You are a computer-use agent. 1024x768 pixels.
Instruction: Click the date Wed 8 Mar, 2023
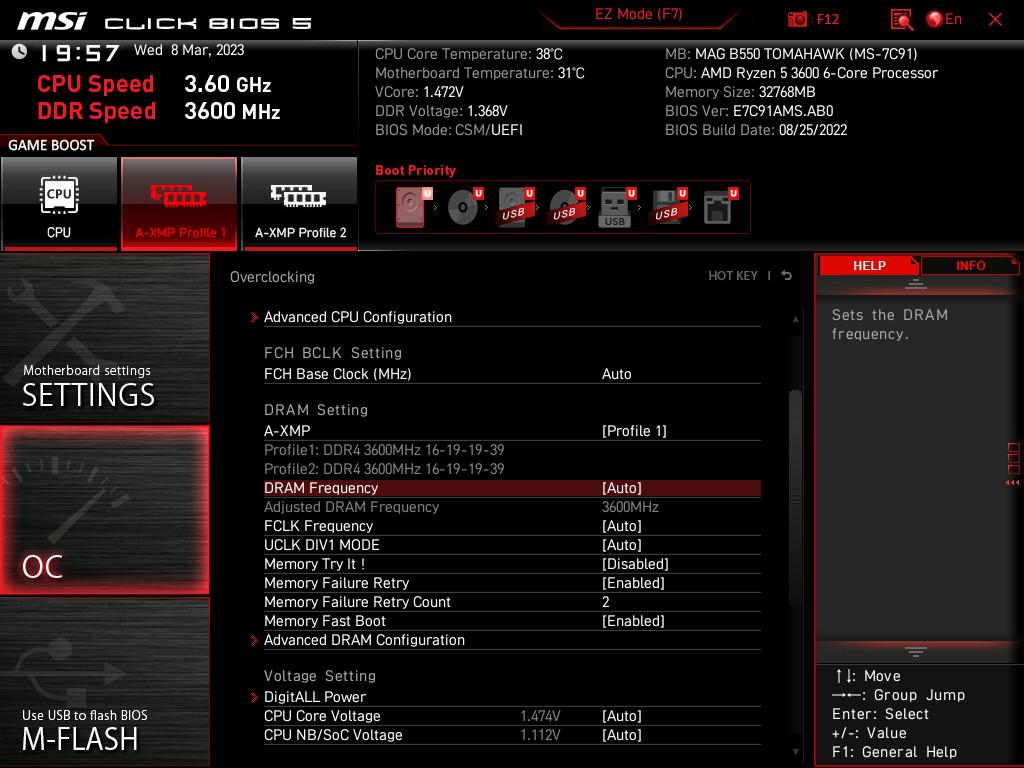[189, 50]
